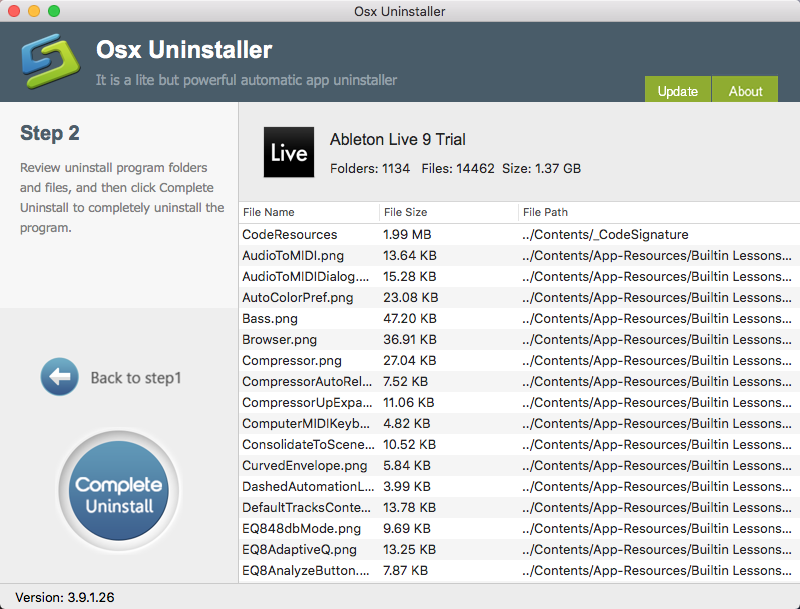Sort by File Name column header

(269, 212)
